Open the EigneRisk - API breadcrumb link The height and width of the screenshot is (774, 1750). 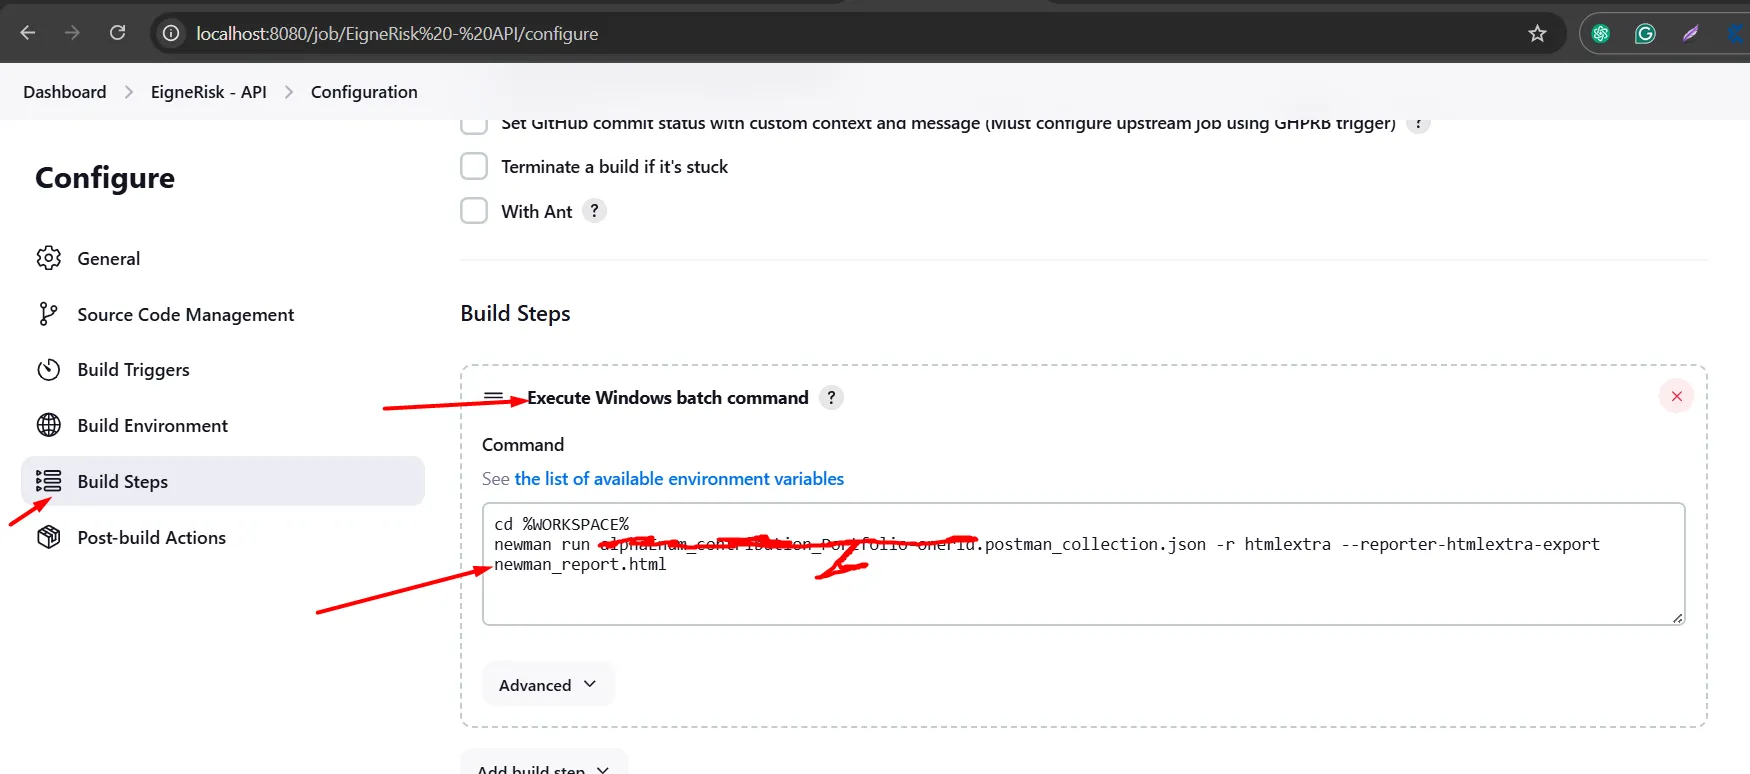pos(209,92)
